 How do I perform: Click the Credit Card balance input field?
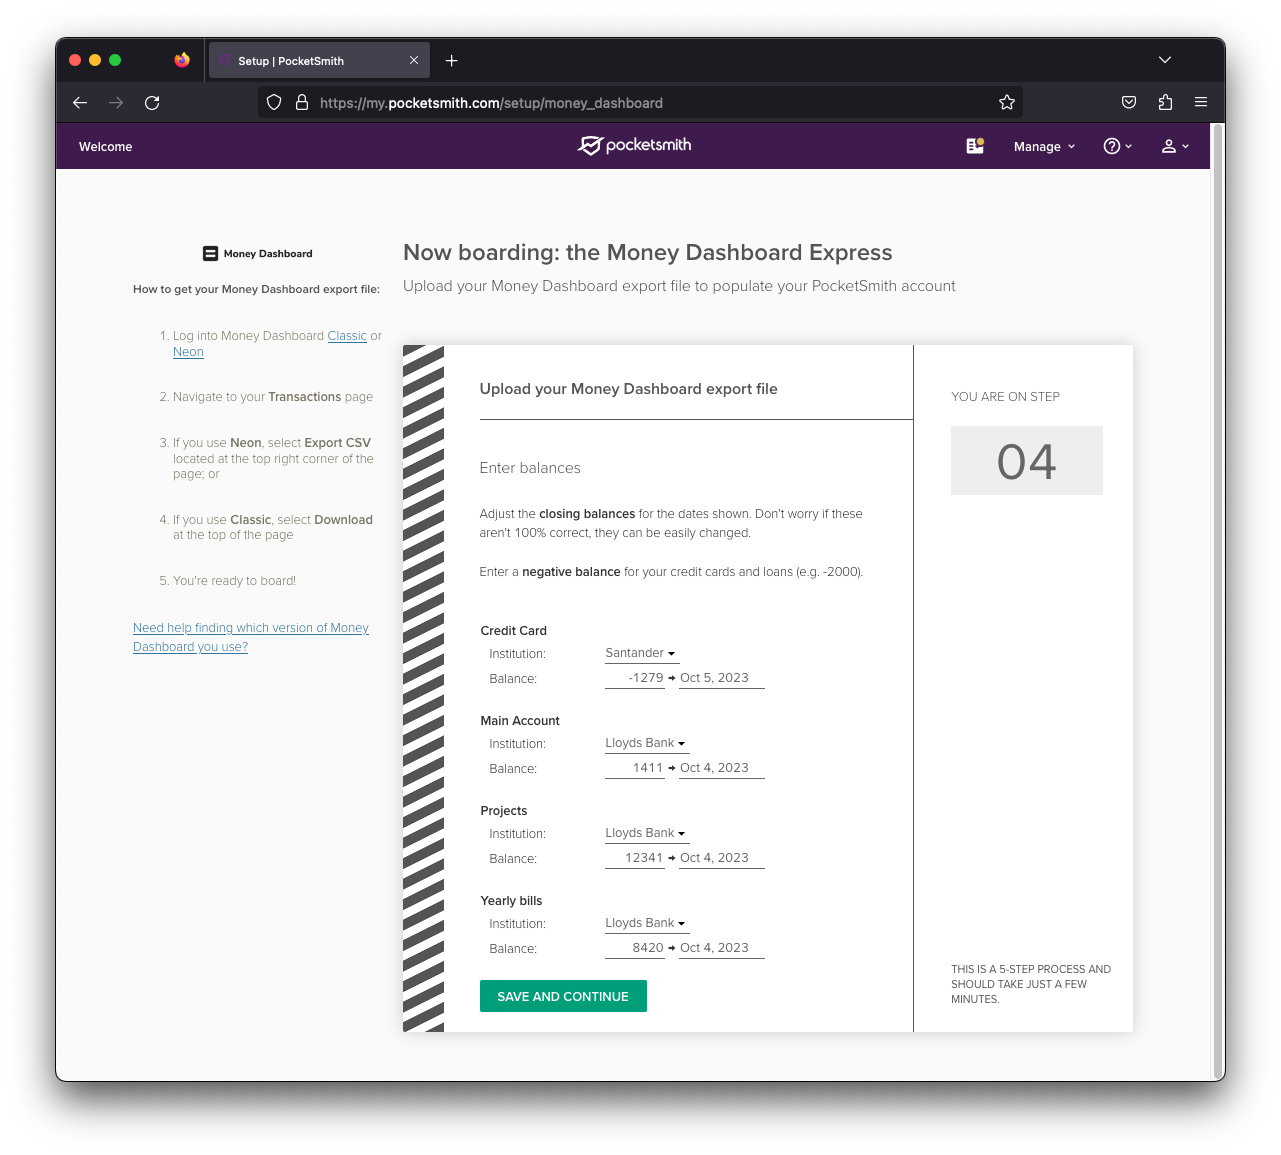pyautogui.click(x=635, y=677)
